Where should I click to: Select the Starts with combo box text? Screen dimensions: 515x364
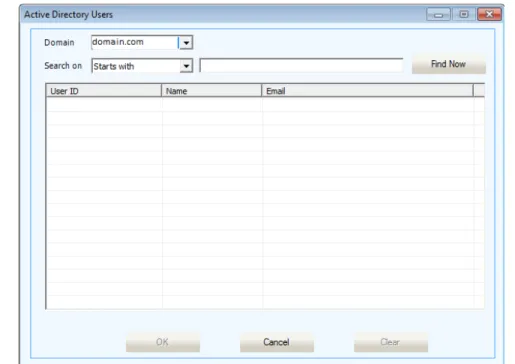point(114,66)
